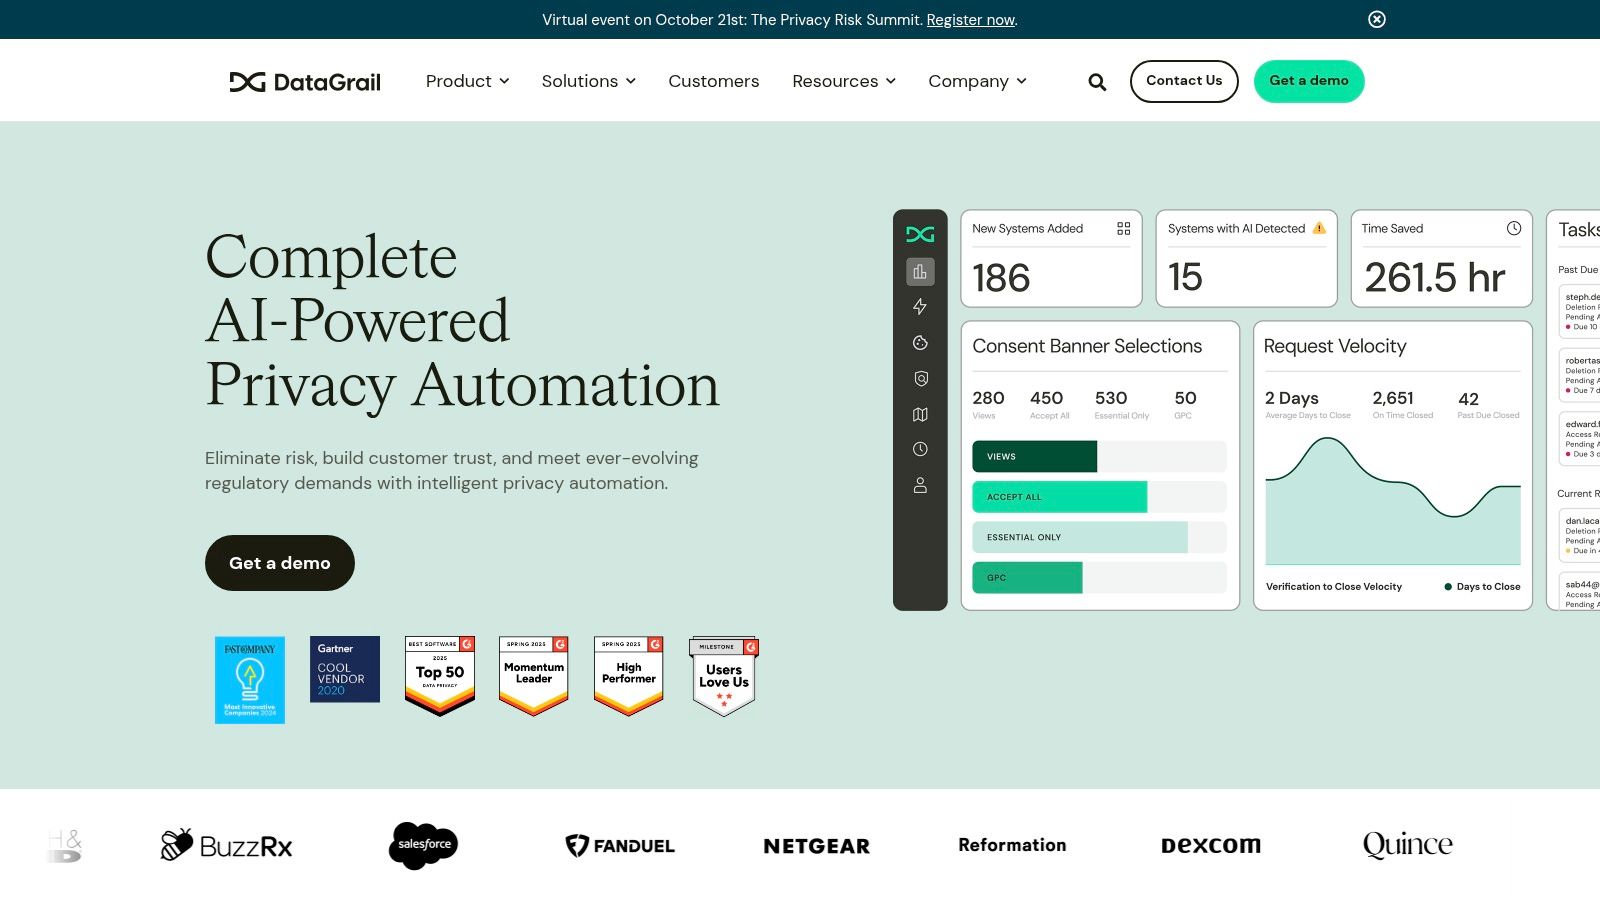Click the bar chart icon in dashboard sidebar
The image size is (1600, 900).
point(920,272)
